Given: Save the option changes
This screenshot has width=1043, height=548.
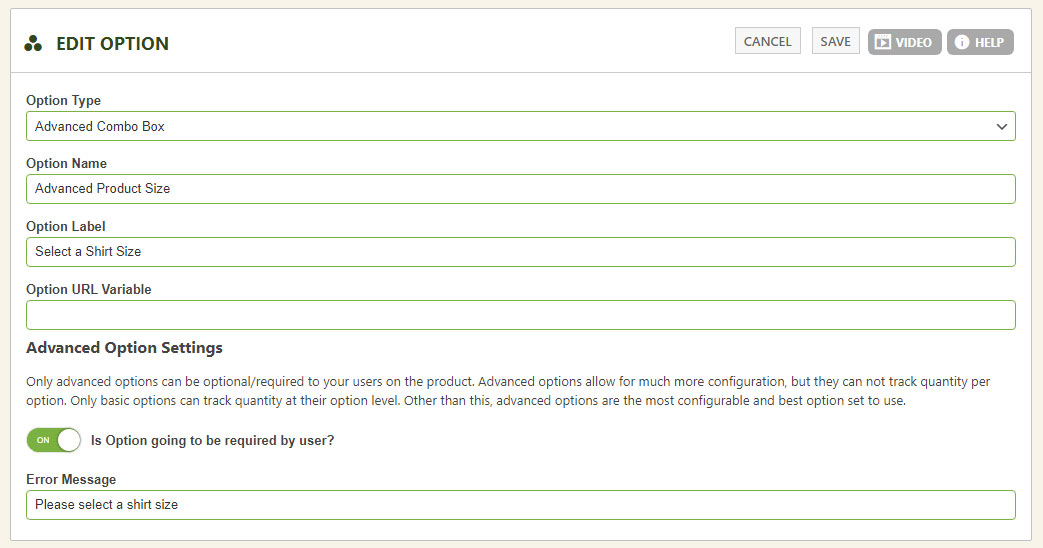Looking at the screenshot, I should click(x=835, y=41).
